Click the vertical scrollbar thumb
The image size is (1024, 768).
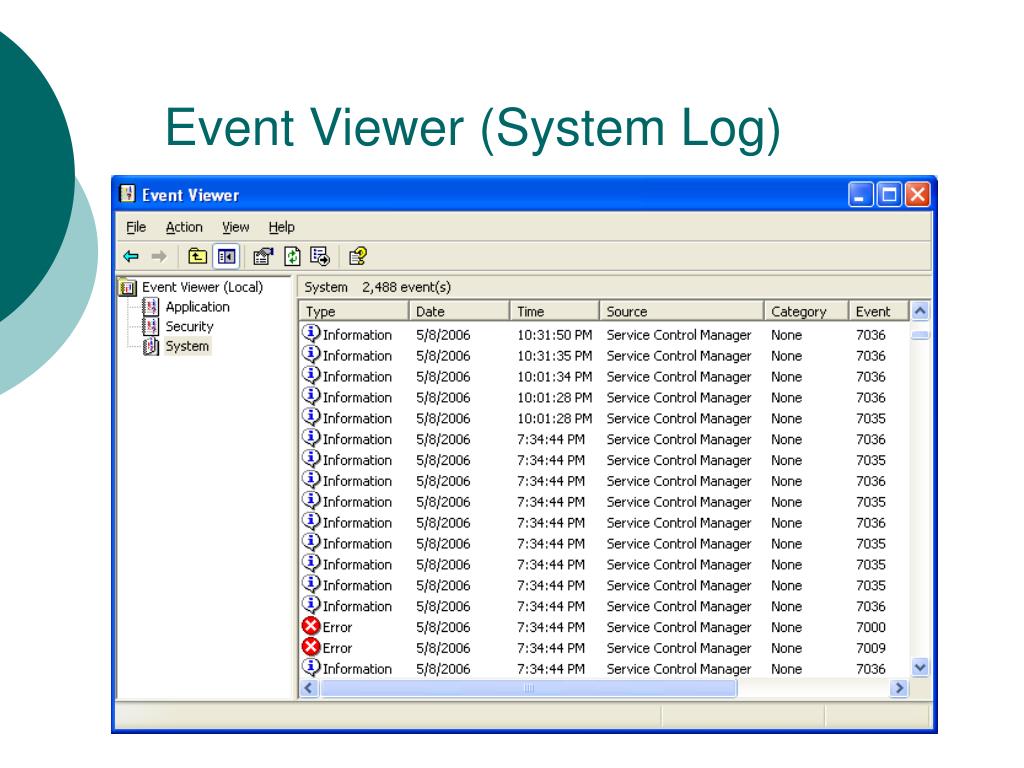click(x=920, y=335)
